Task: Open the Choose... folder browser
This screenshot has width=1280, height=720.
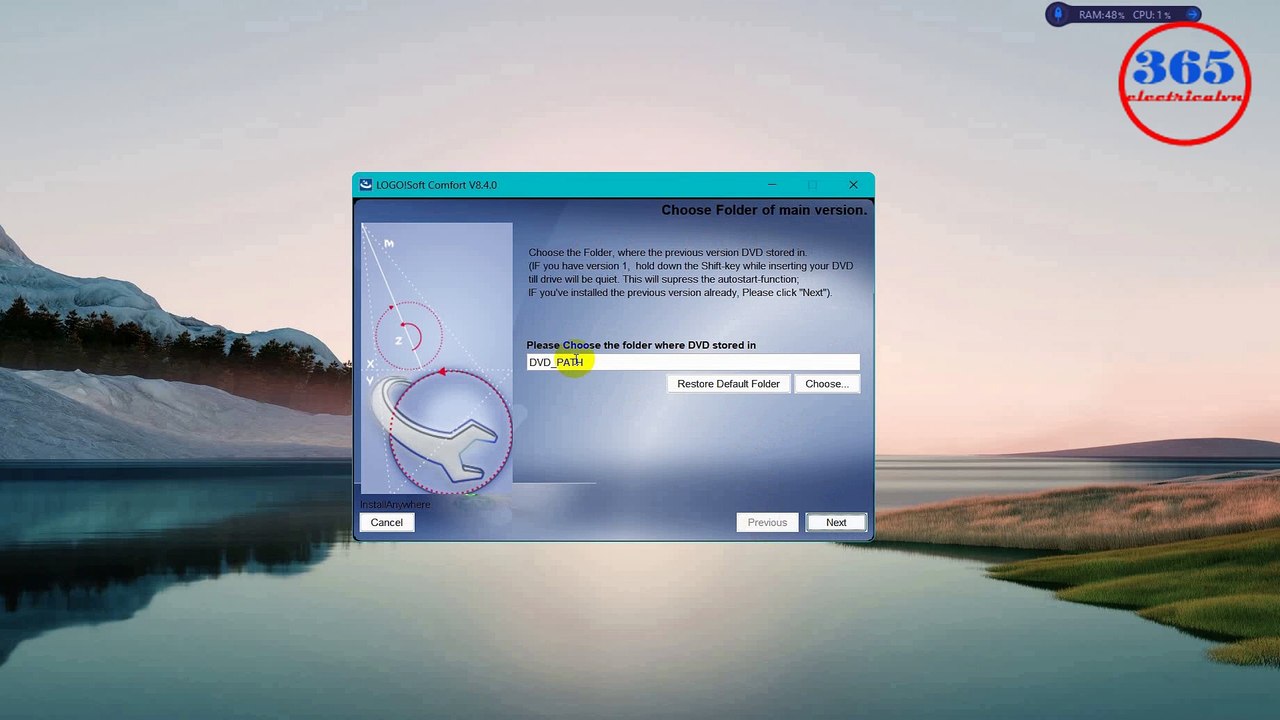Action: 827,384
